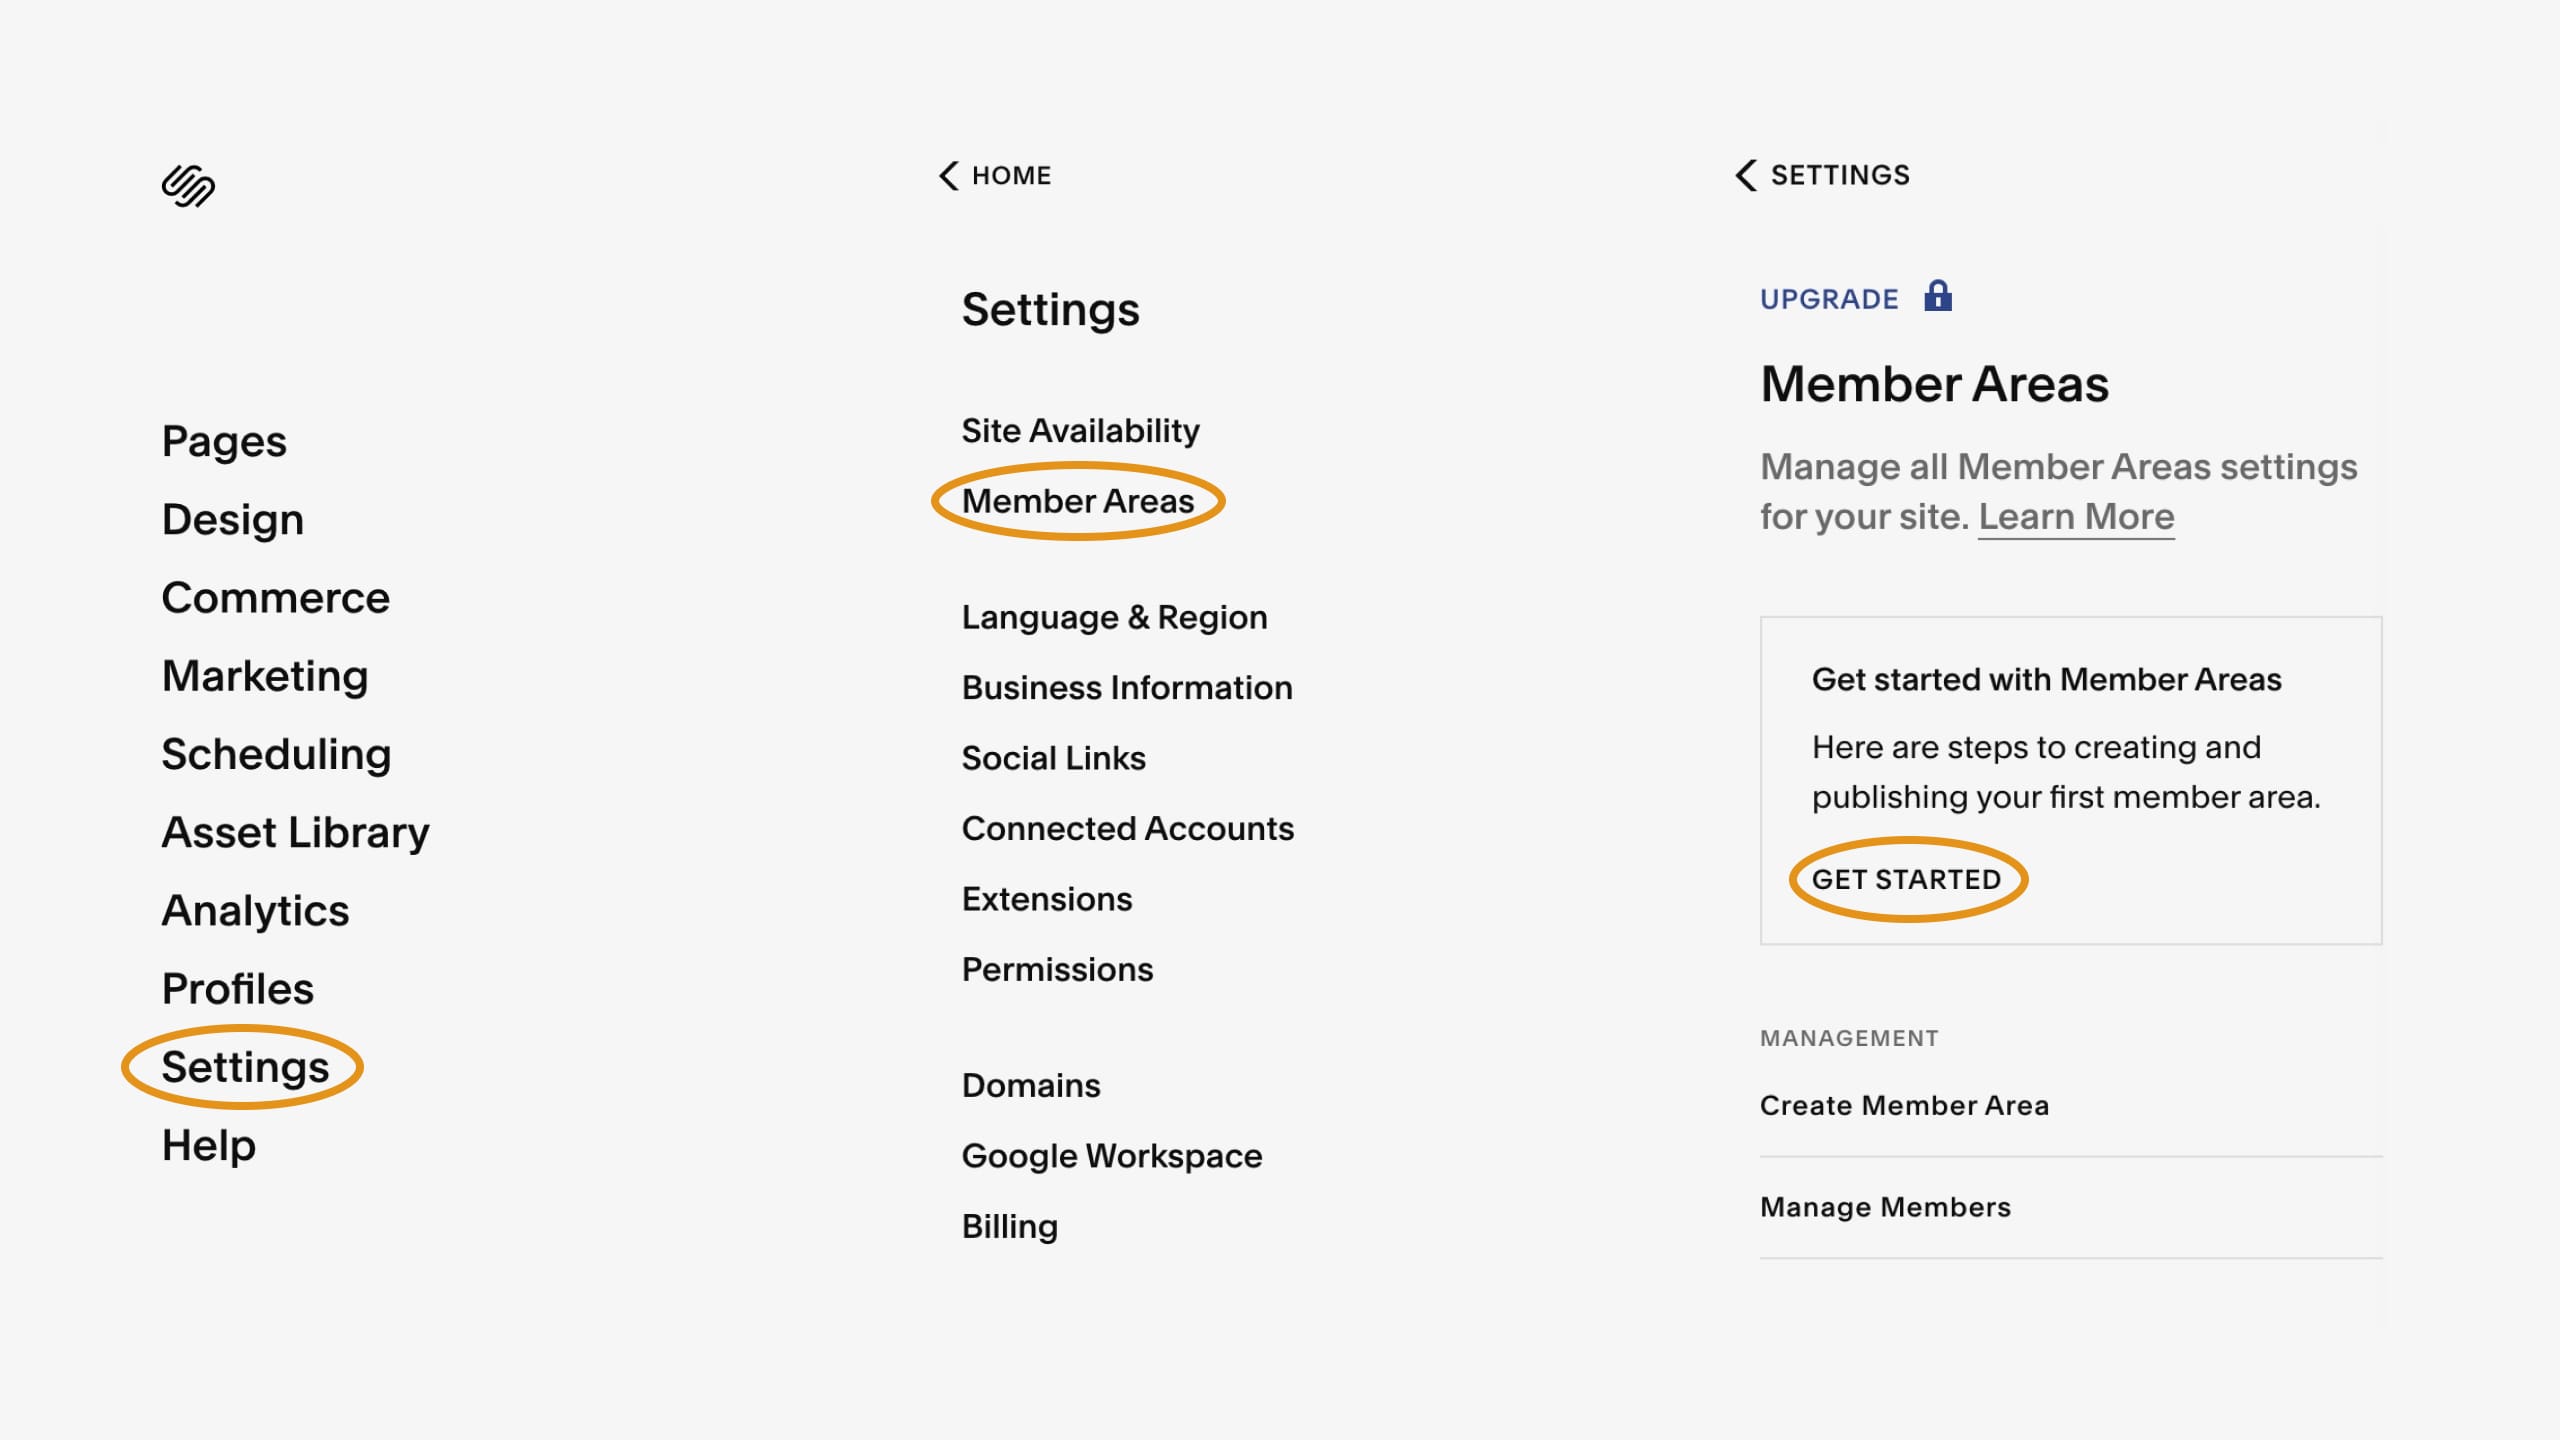
Task: Open the Pages section
Action: [223, 441]
